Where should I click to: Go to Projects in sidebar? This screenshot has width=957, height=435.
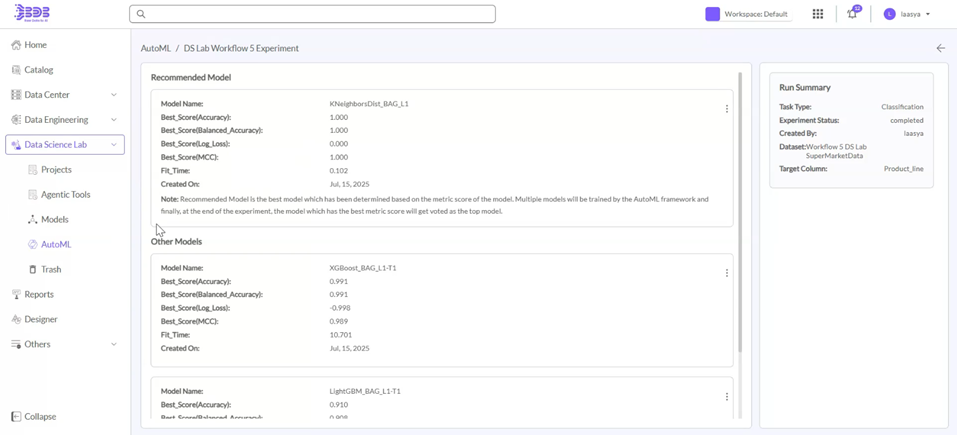[56, 170]
